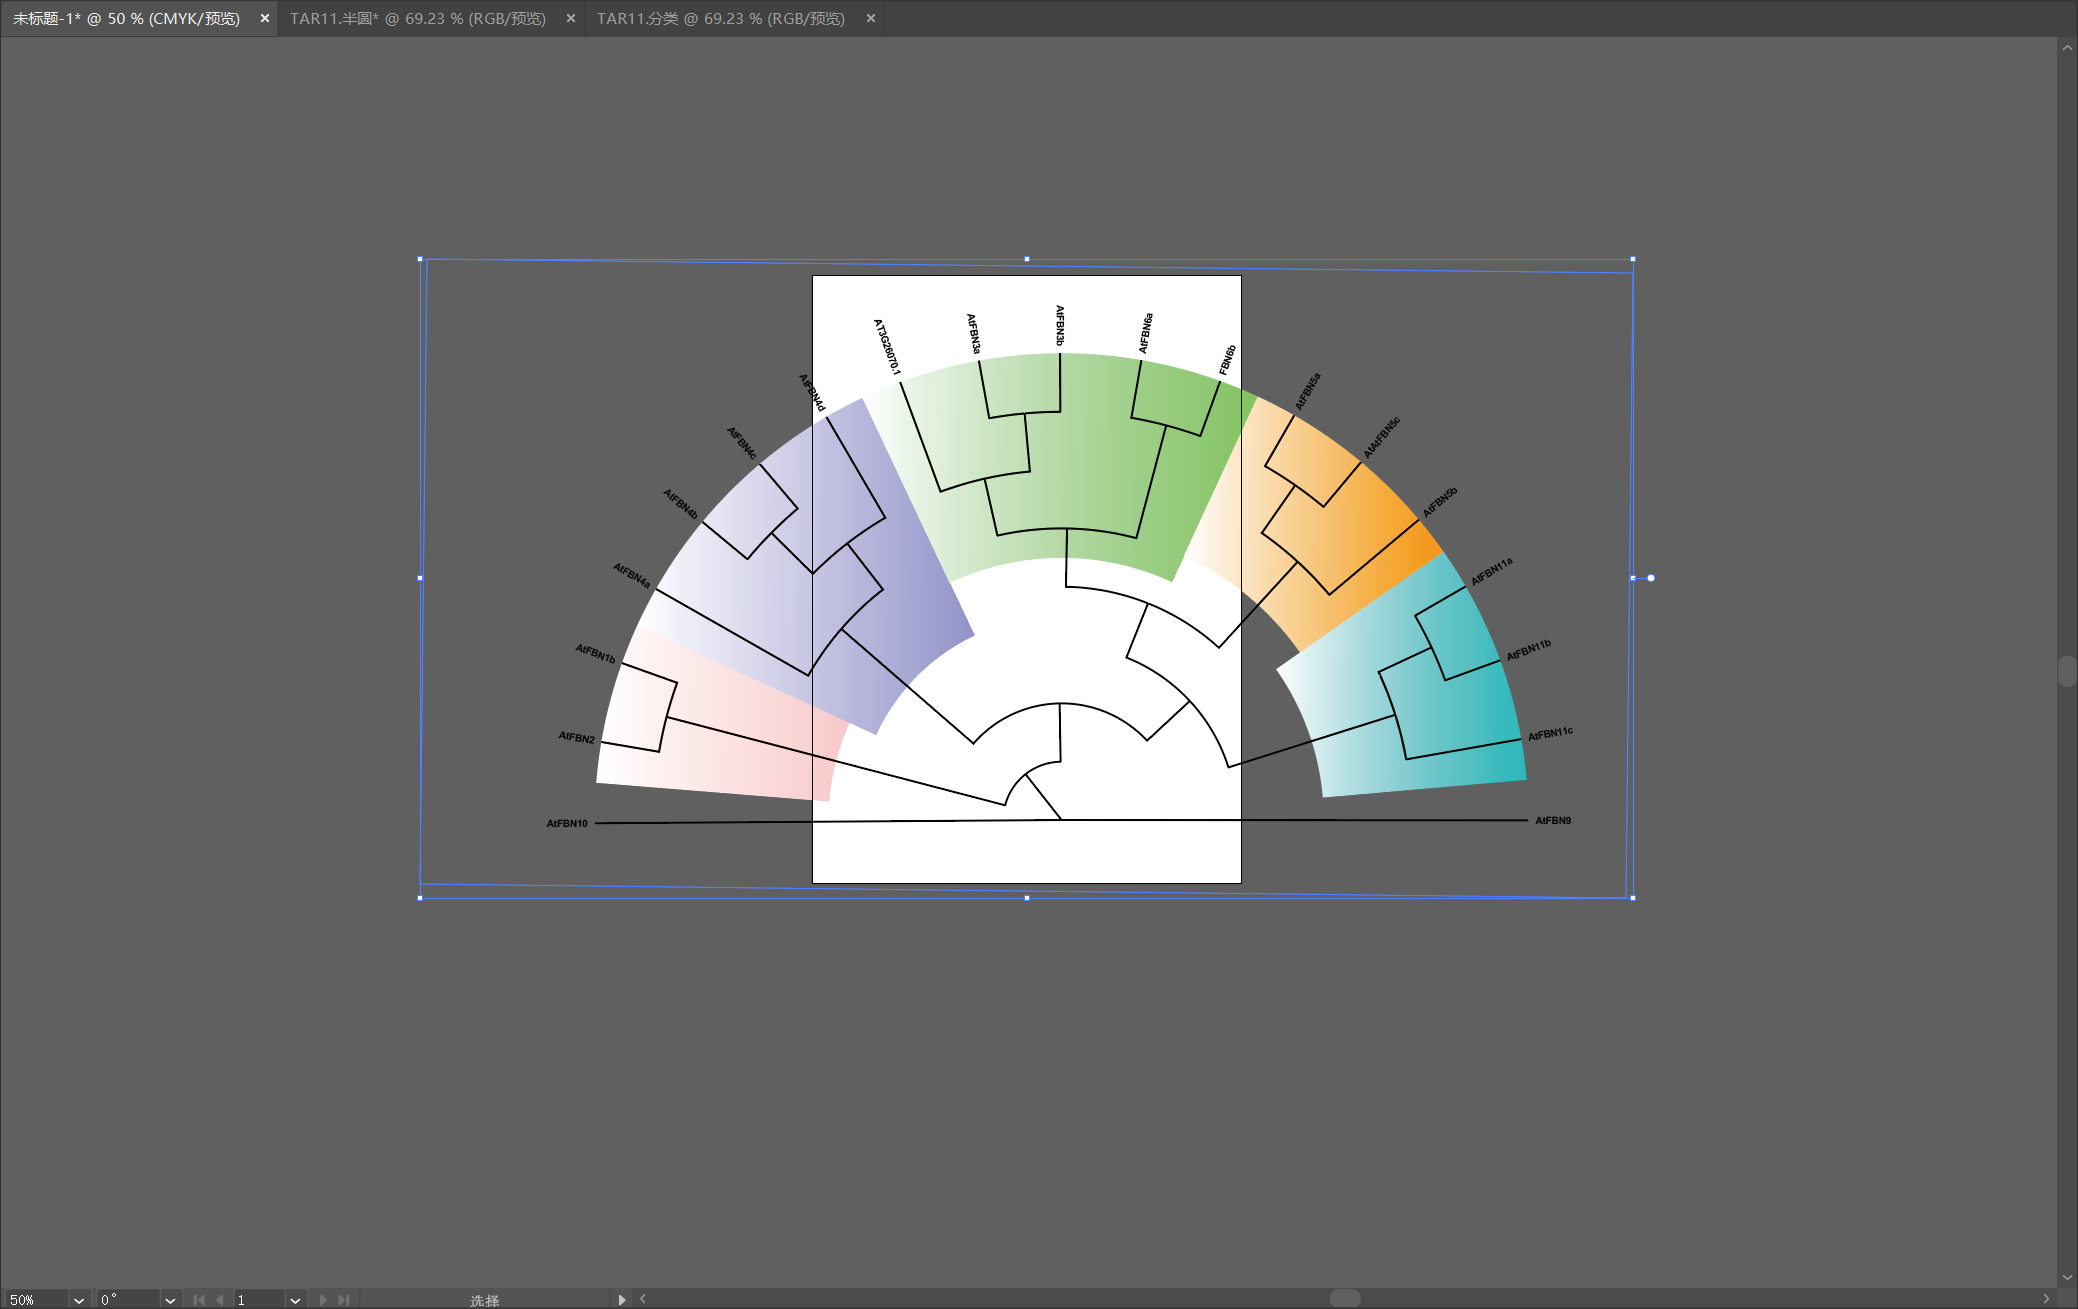This screenshot has height=1309, width=2078.
Task: Expand the 50% zoom level dropdown
Action: coord(79,1300)
